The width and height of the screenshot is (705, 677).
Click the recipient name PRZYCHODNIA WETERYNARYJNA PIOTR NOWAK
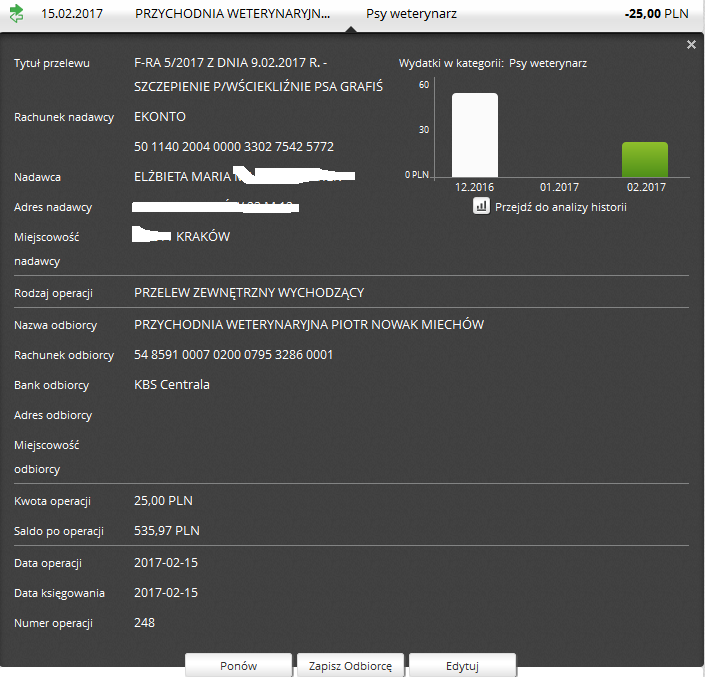click(309, 325)
